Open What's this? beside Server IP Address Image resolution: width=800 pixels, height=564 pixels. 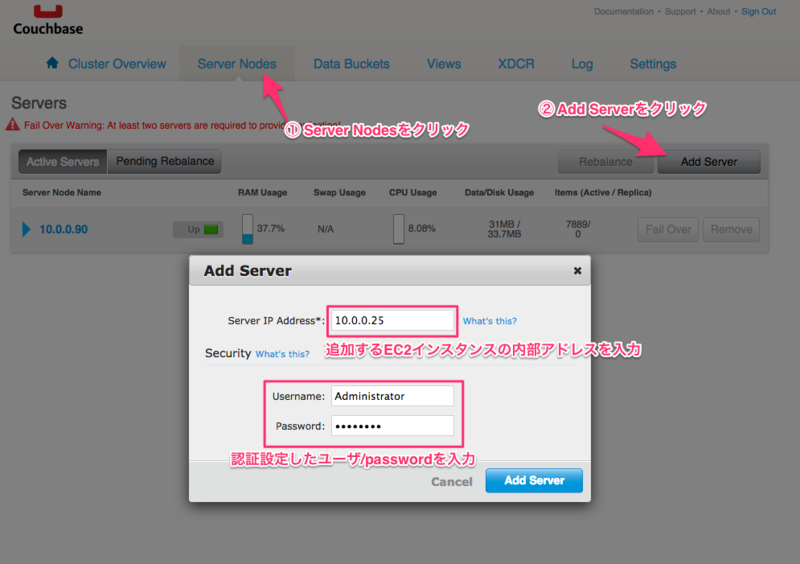coord(489,321)
